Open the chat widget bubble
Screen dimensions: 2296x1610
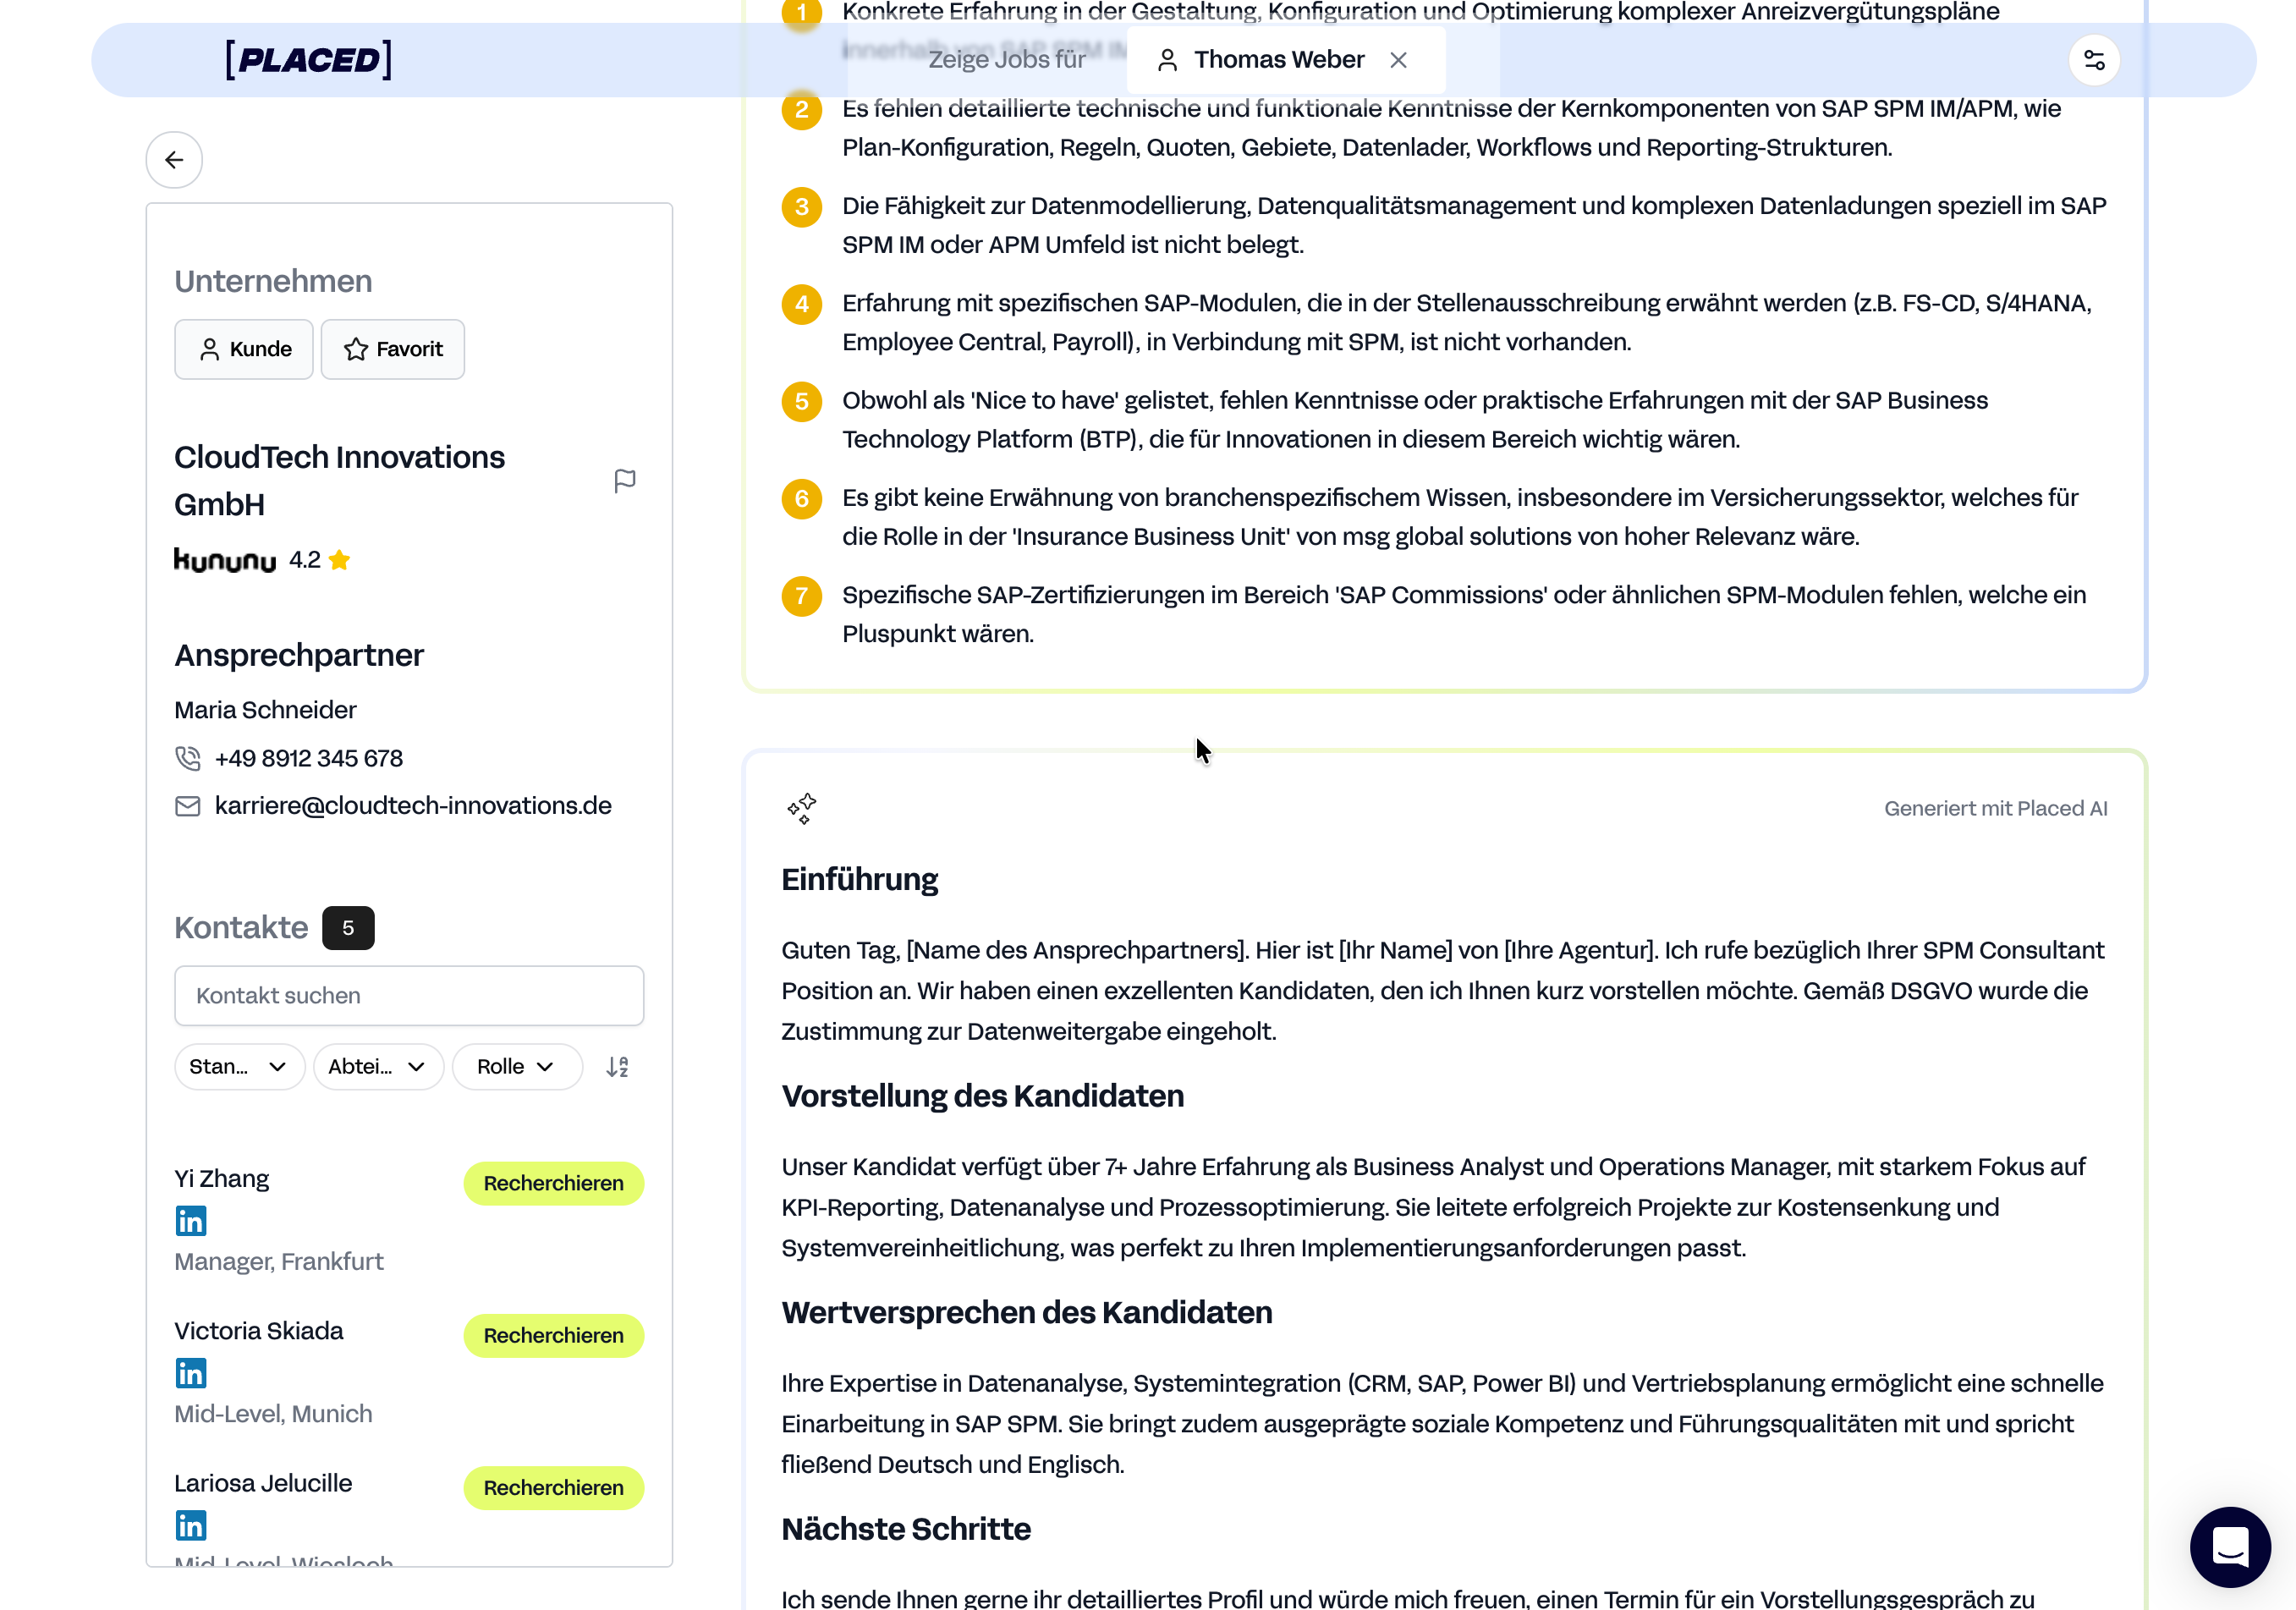(2229, 1546)
